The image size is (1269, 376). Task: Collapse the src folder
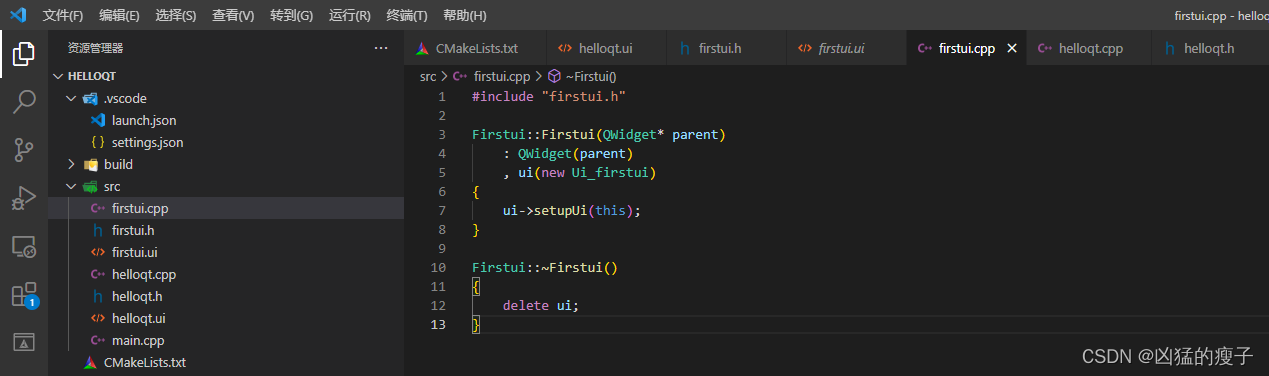pos(71,186)
